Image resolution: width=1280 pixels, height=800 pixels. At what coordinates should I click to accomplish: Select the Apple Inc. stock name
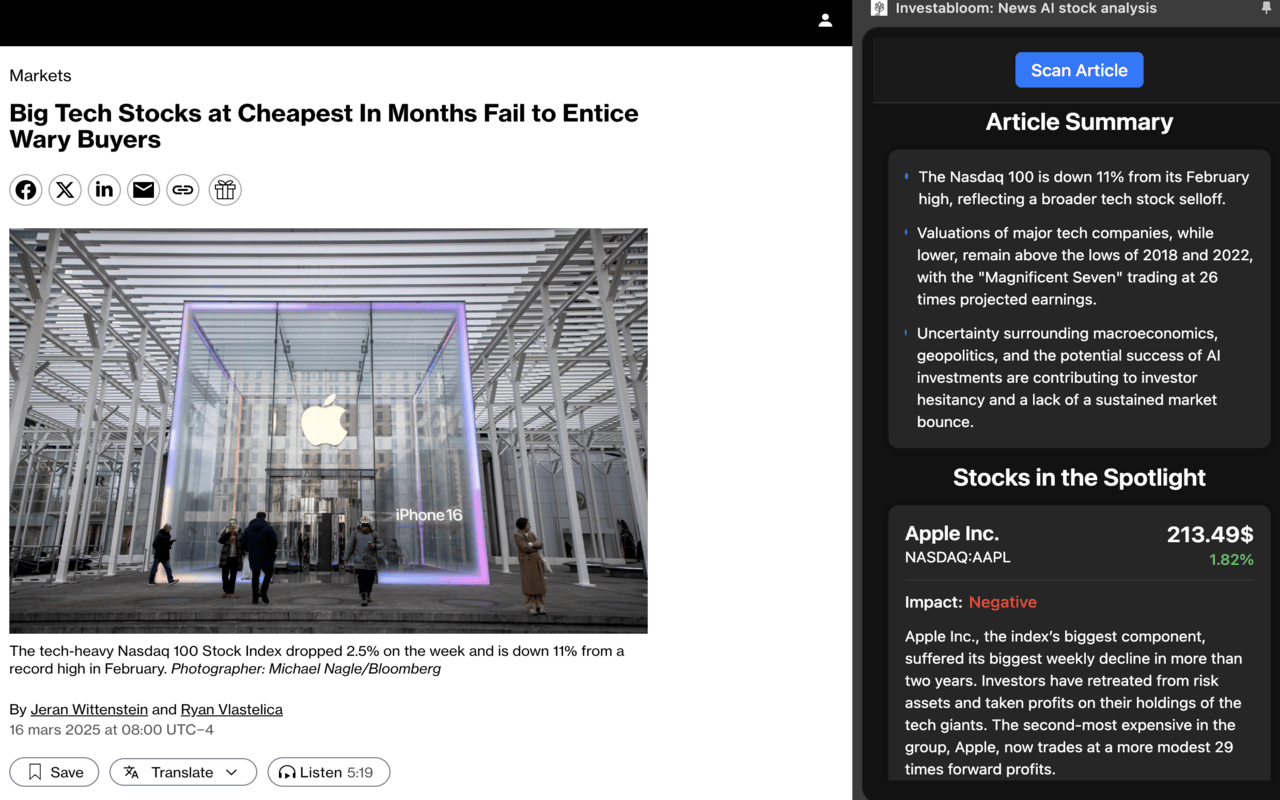952,534
